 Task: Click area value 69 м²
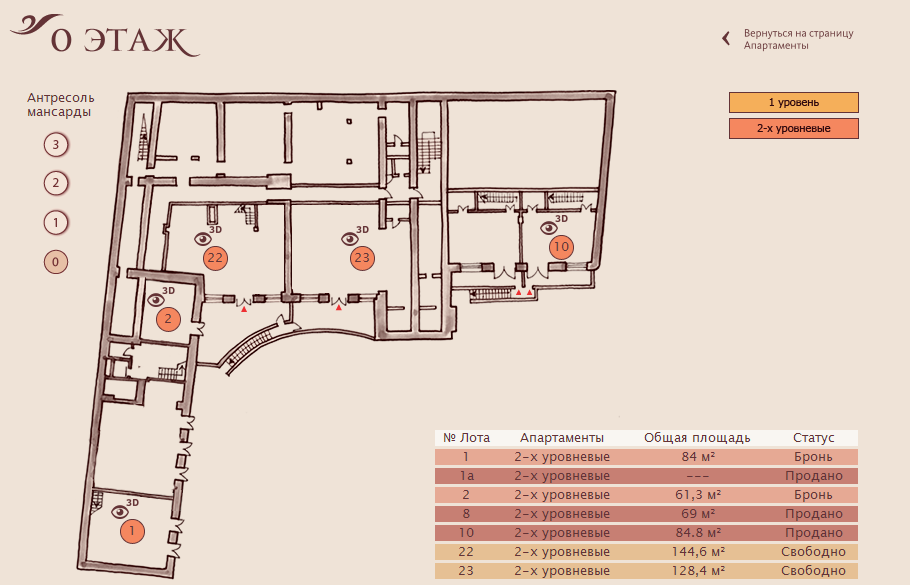[698, 514]
